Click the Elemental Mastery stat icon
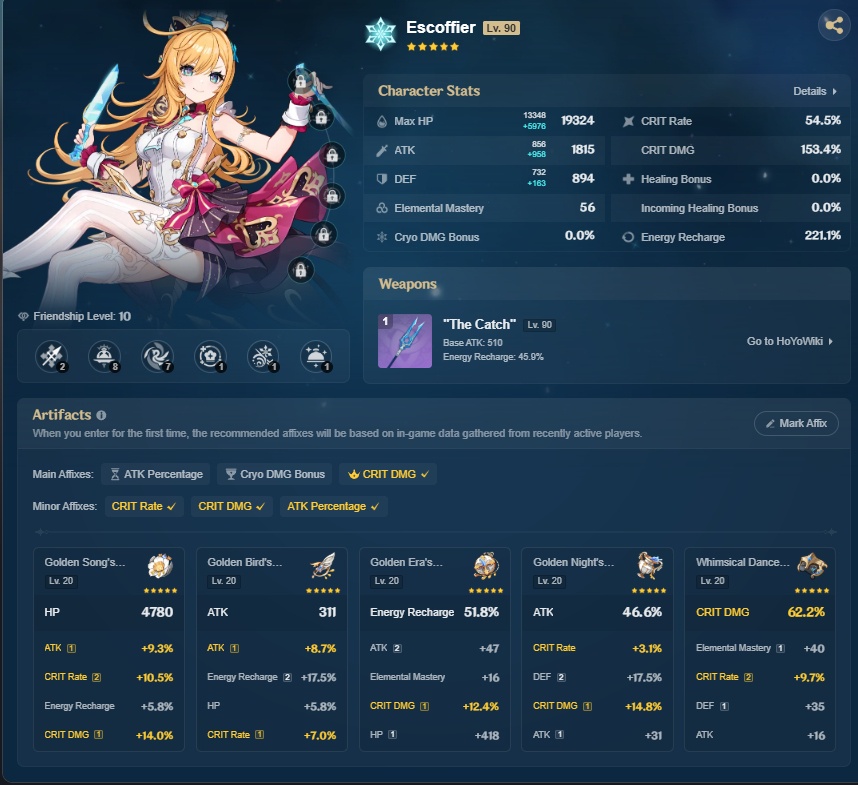The width and height of the screenshot is (858, 785). pyautogui.click(x=382, y=208)
